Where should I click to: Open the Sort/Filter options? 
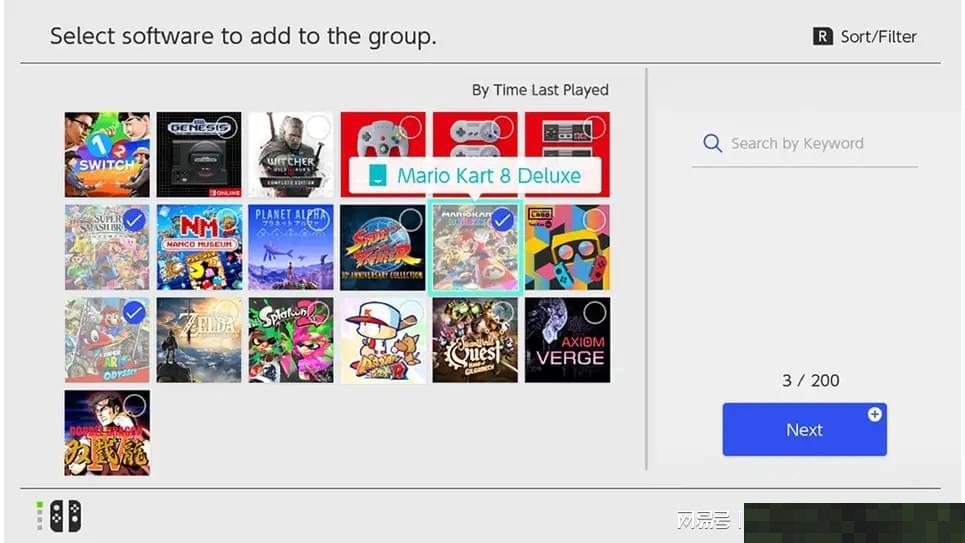[x=865, y=36]
